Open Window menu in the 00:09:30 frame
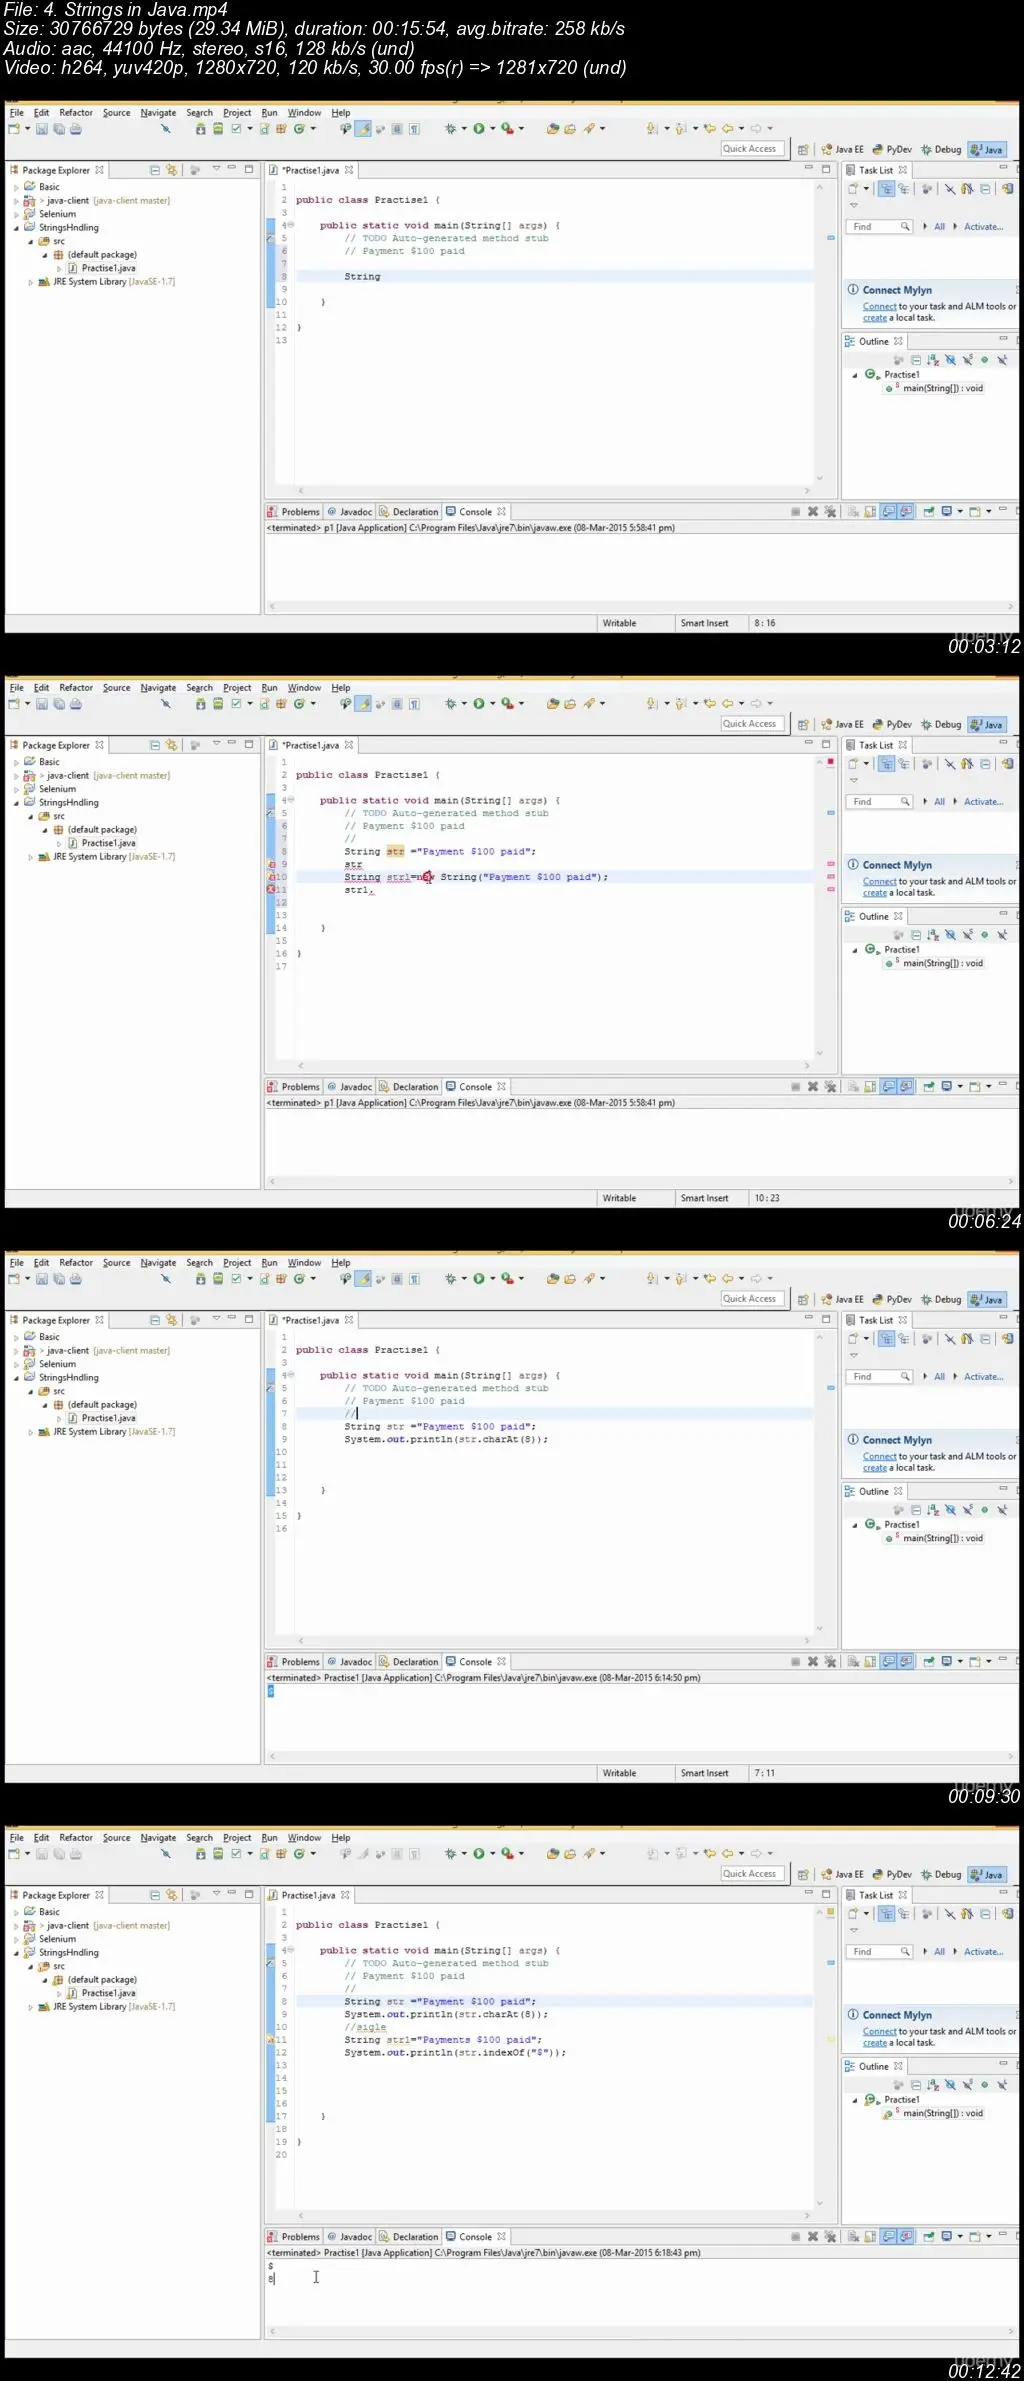Image resolution: width=1024 pixels, height=2381 pixels. (304, 1263)
